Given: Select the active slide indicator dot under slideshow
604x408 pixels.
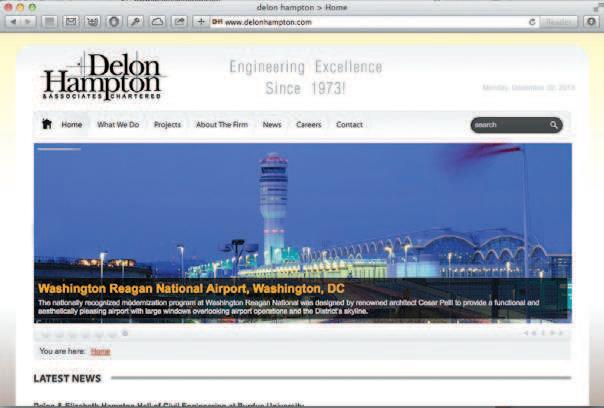Looking at the screenshot, I should 125,333.
